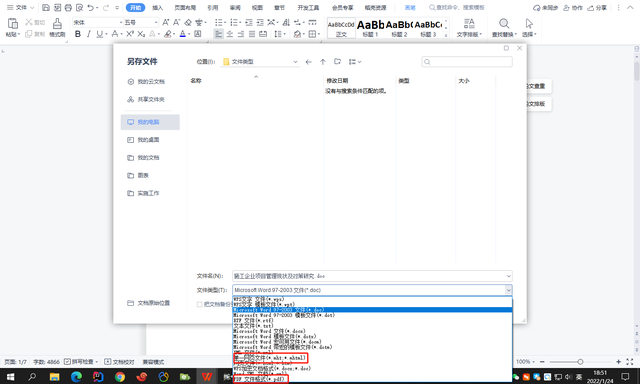Click the Text Layout tool icon
640x384 pixels.
pyautogui.click(x=469, y=24)
